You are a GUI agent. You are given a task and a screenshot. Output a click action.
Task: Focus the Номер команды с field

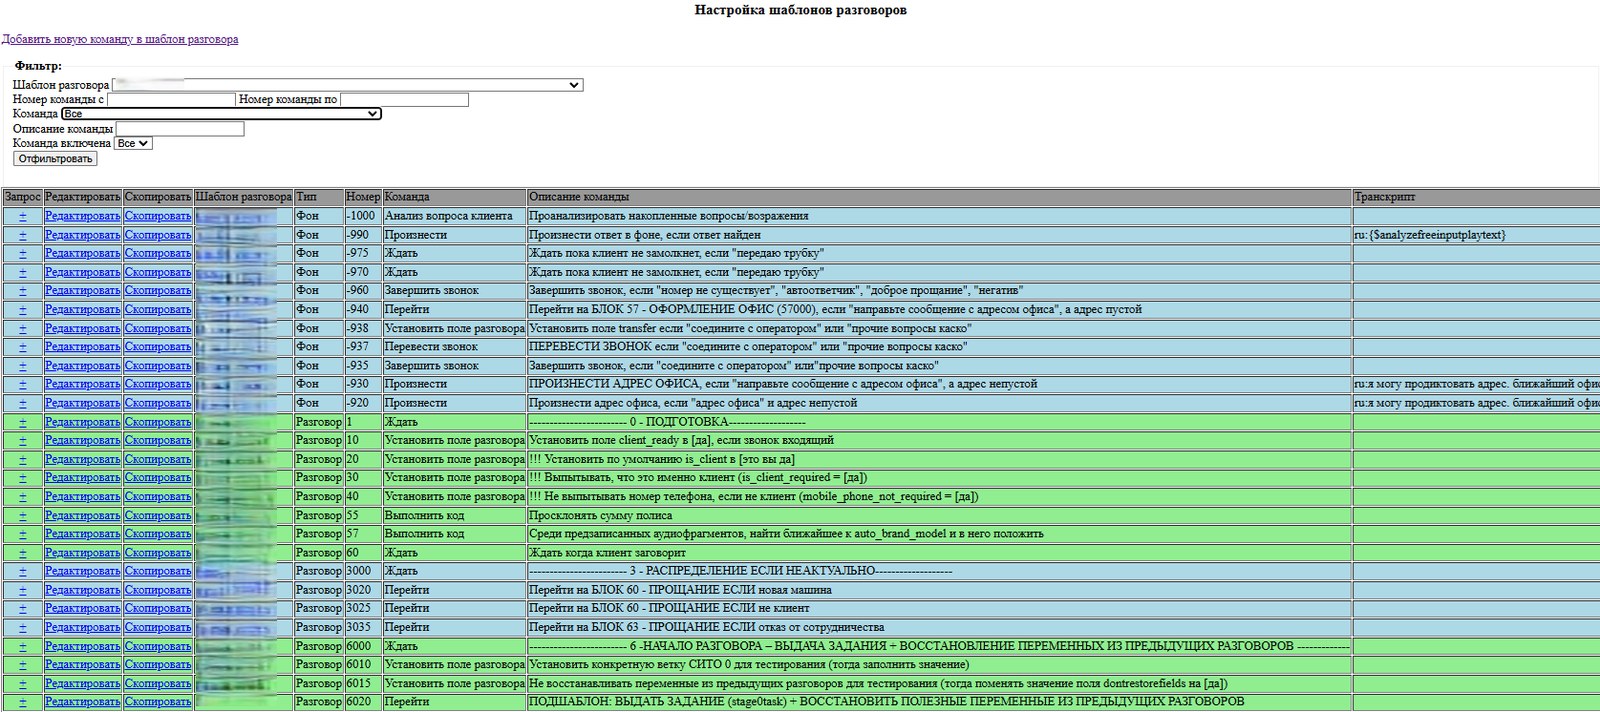pos(171,100)
